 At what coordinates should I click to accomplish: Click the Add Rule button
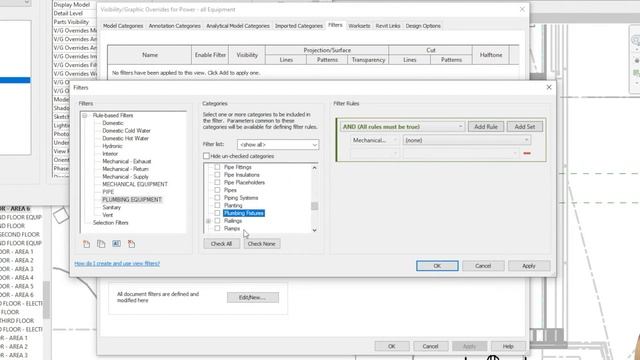(x=486, y=127)
